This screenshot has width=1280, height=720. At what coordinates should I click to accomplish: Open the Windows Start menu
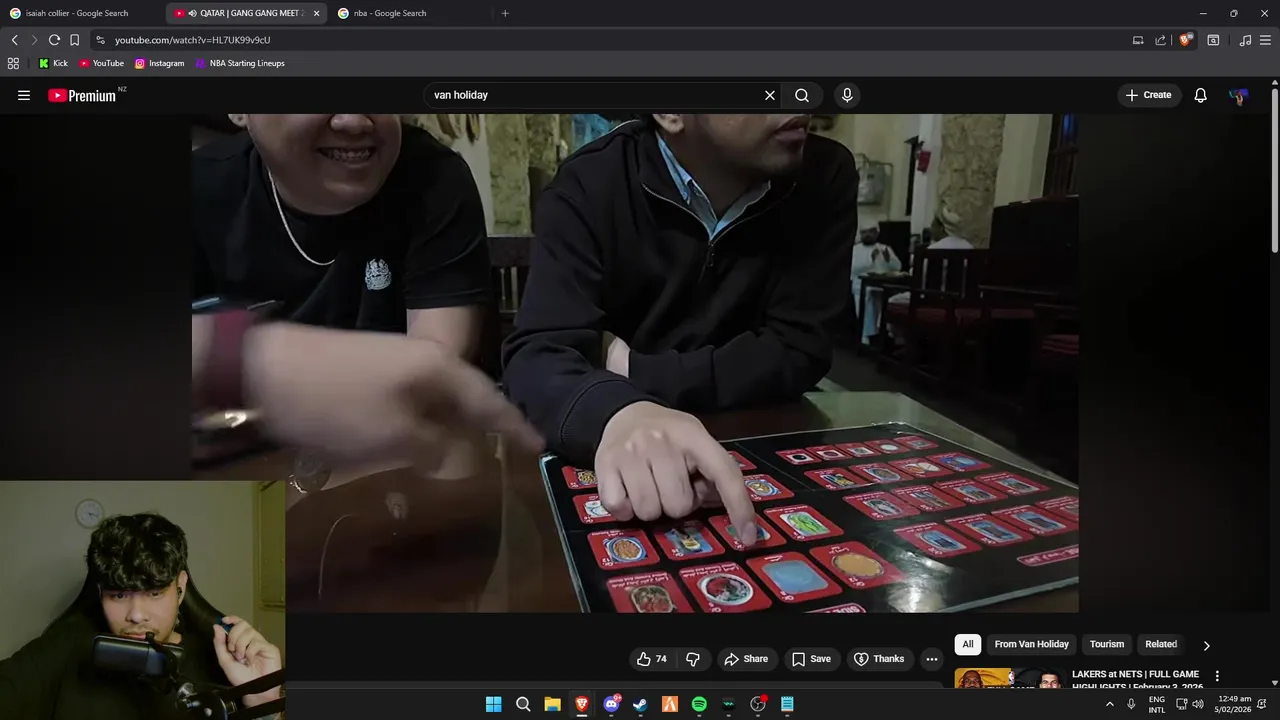(493, 704)
